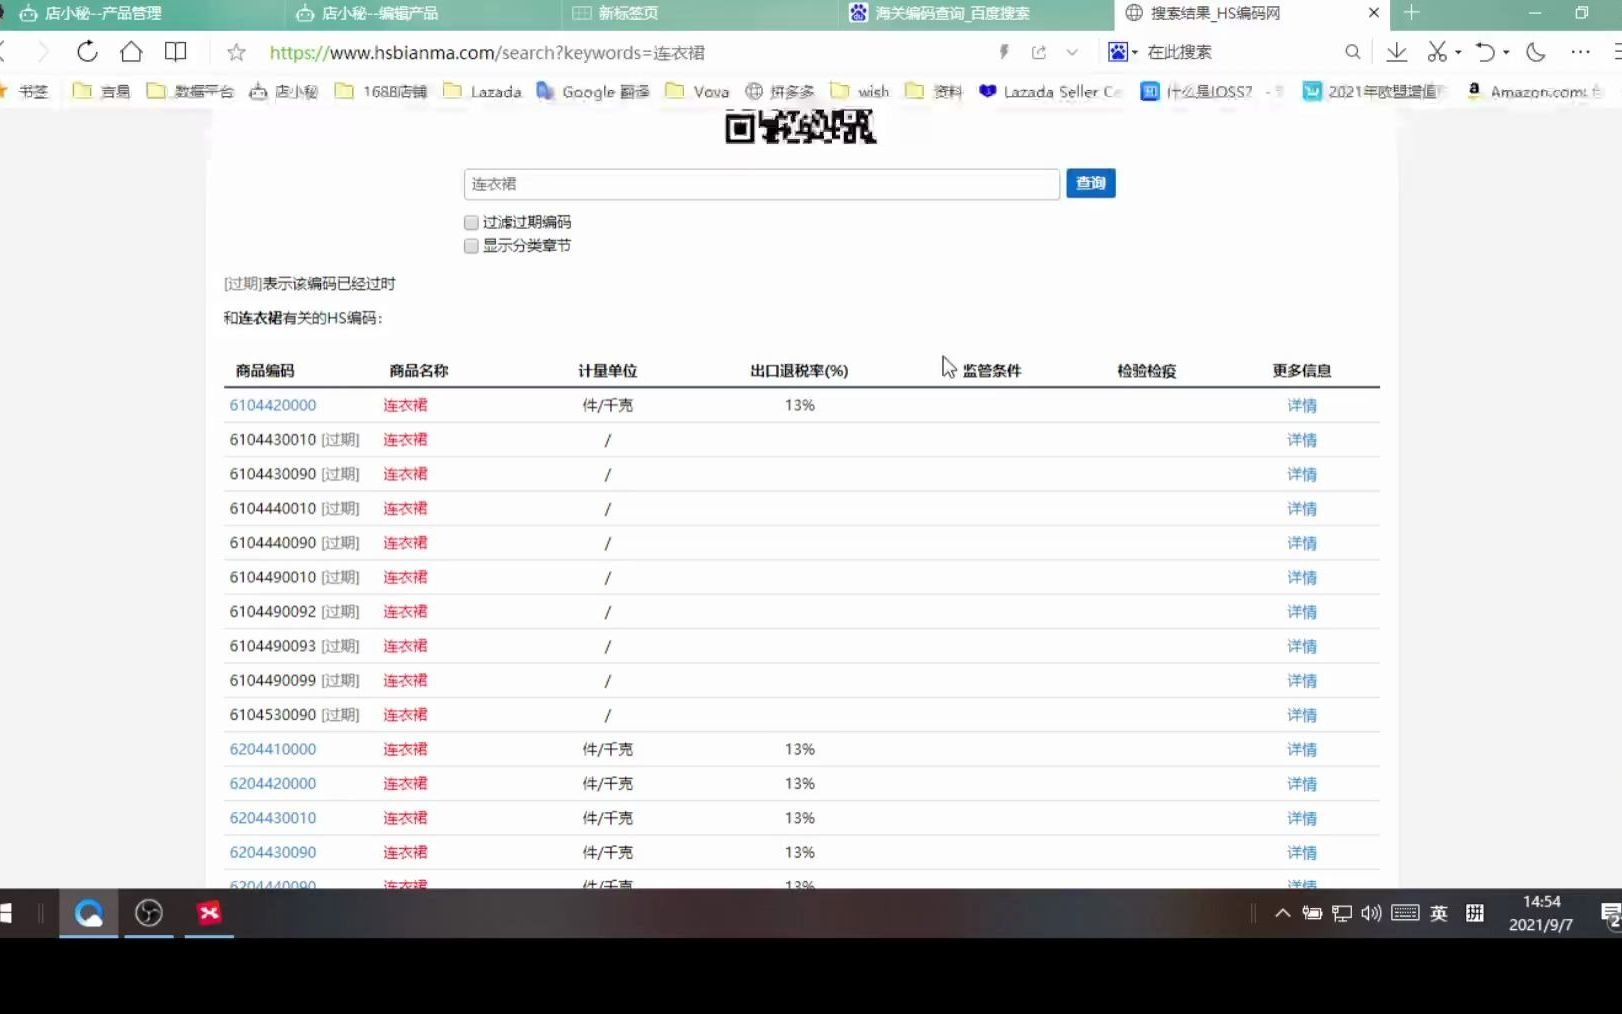Click the 出口退税率(%) column header

799,371
